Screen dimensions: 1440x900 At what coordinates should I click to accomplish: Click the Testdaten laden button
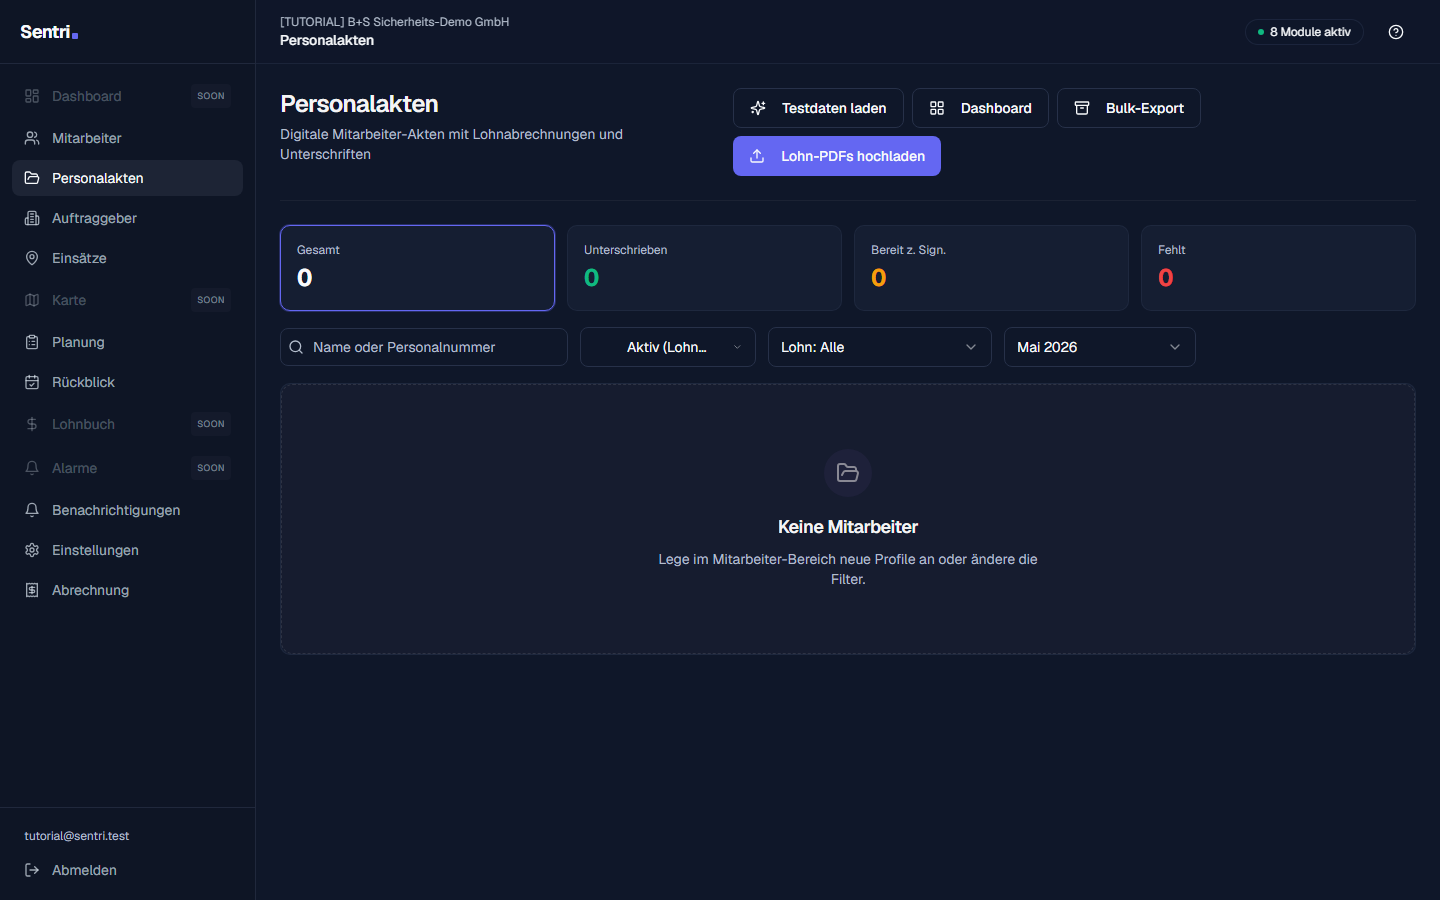(818, 108)
